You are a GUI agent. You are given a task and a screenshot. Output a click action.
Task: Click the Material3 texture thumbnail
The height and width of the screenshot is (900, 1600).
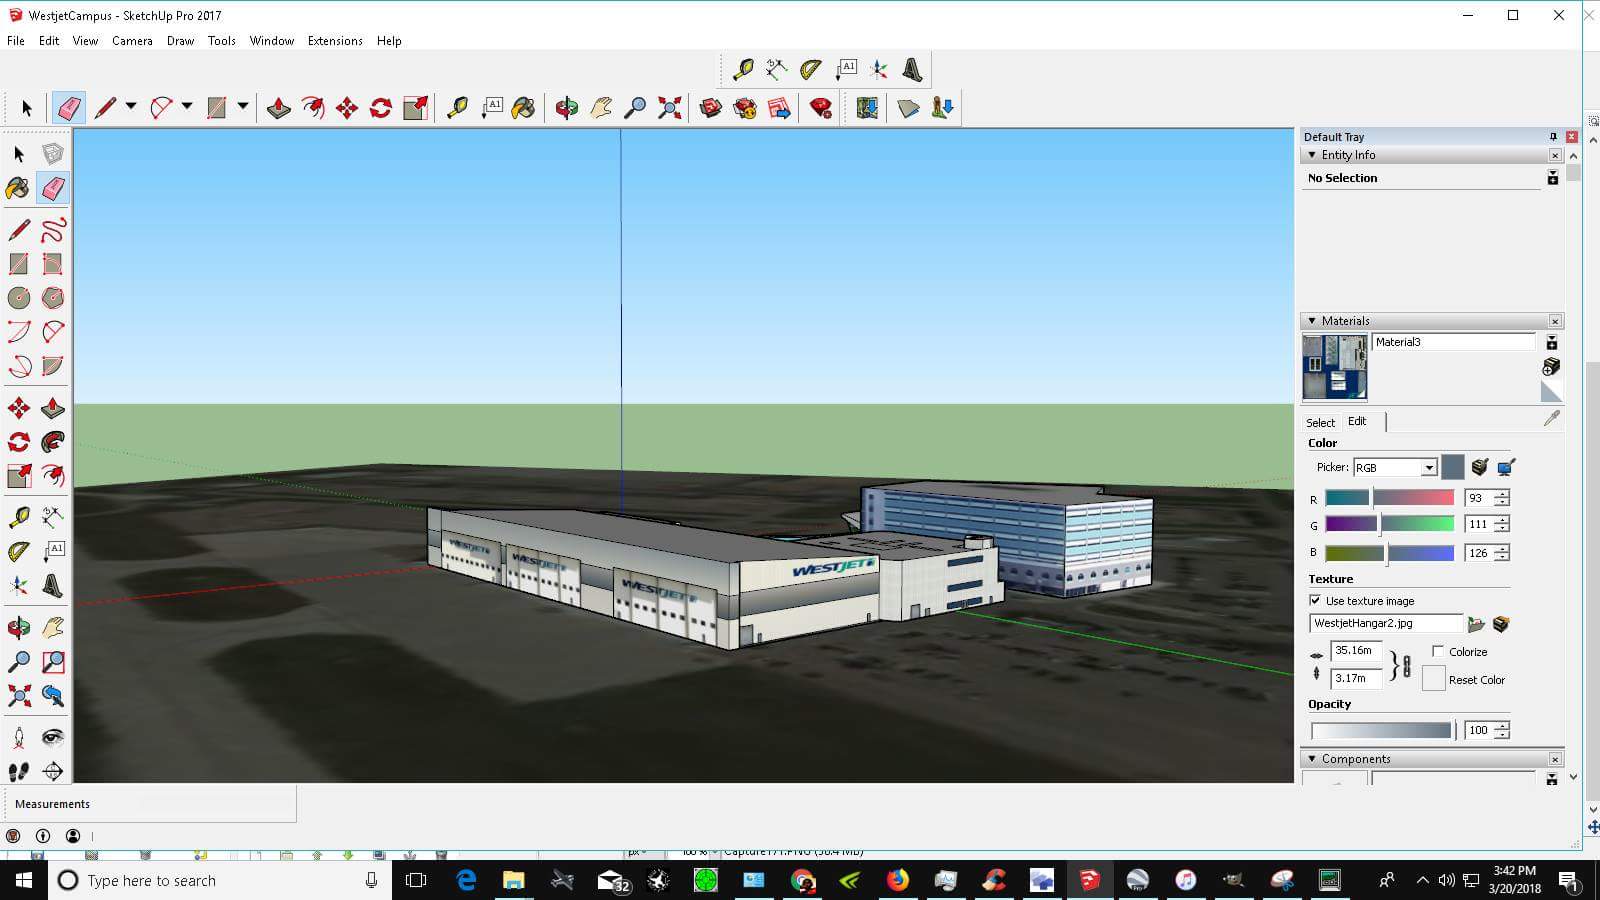coord(1334,365)
